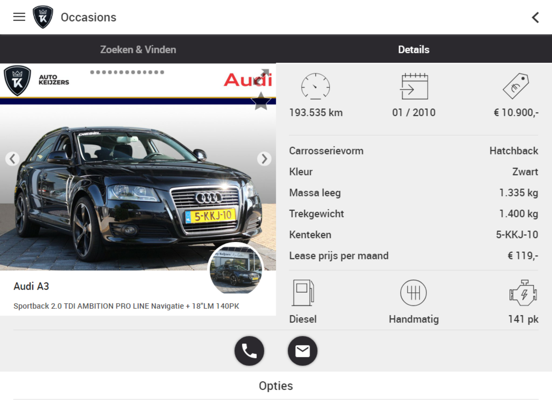Go back using the header chevron
This screenshot has height=414, width=552.
pos(535,17)
